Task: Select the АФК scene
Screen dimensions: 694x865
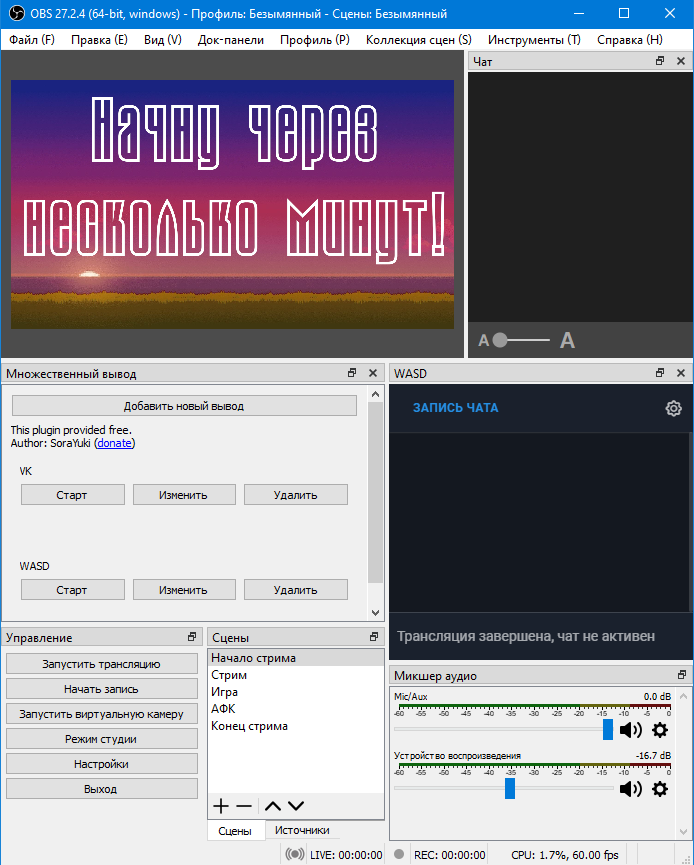Action: click(296, 709)
